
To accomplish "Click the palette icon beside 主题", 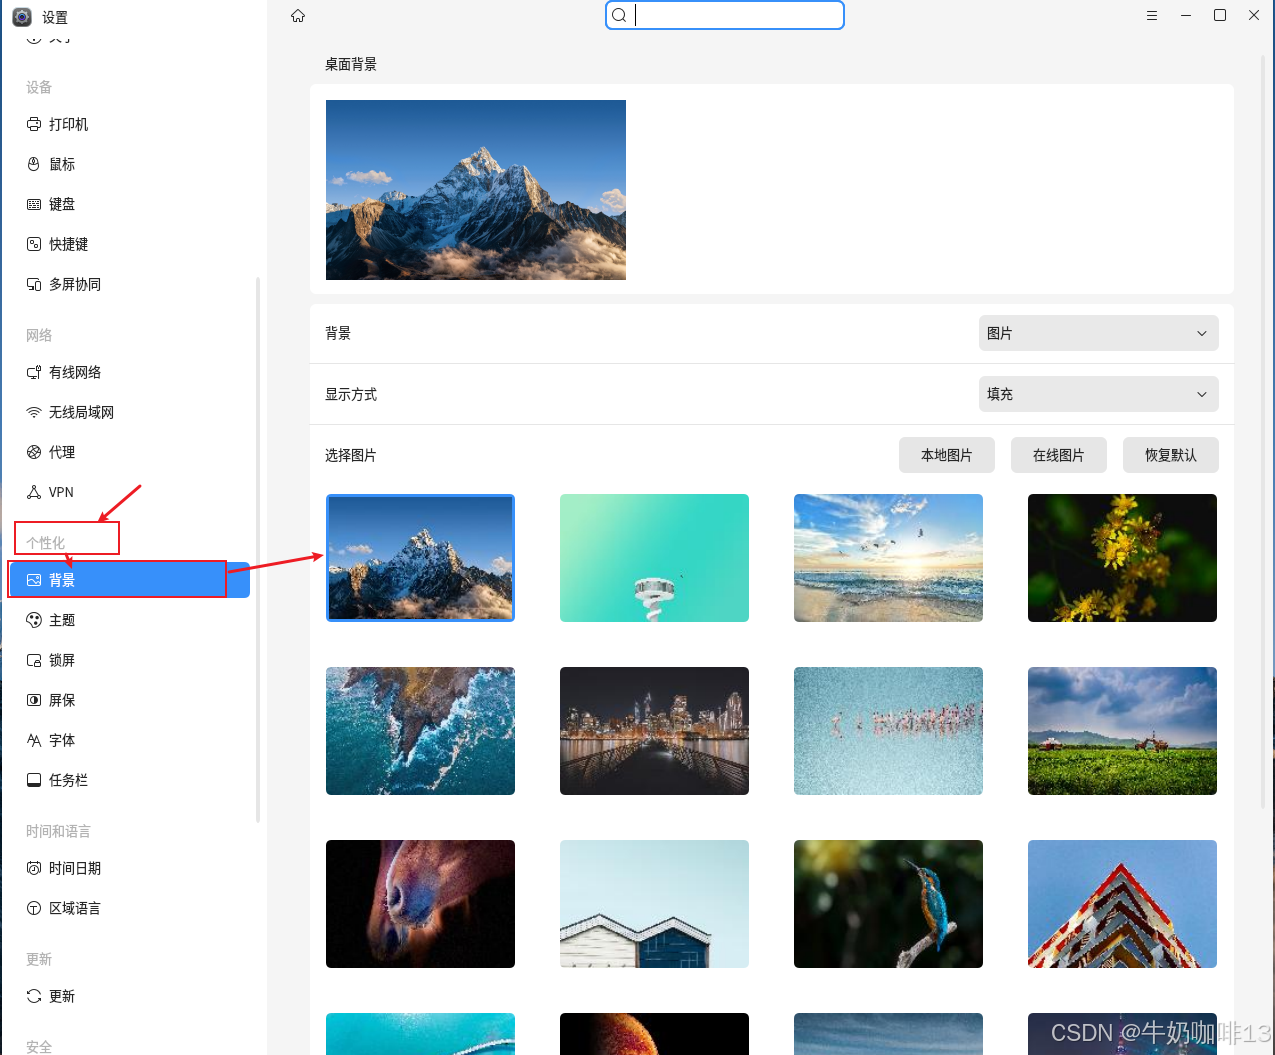I will tap(34, 620).
